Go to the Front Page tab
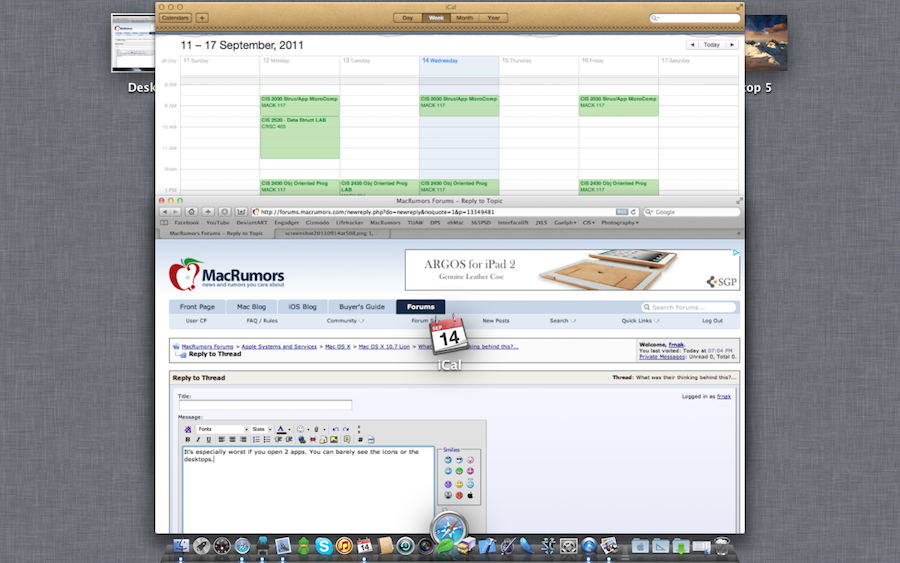Viewport: 900px width, 563px height. point(197,307)
